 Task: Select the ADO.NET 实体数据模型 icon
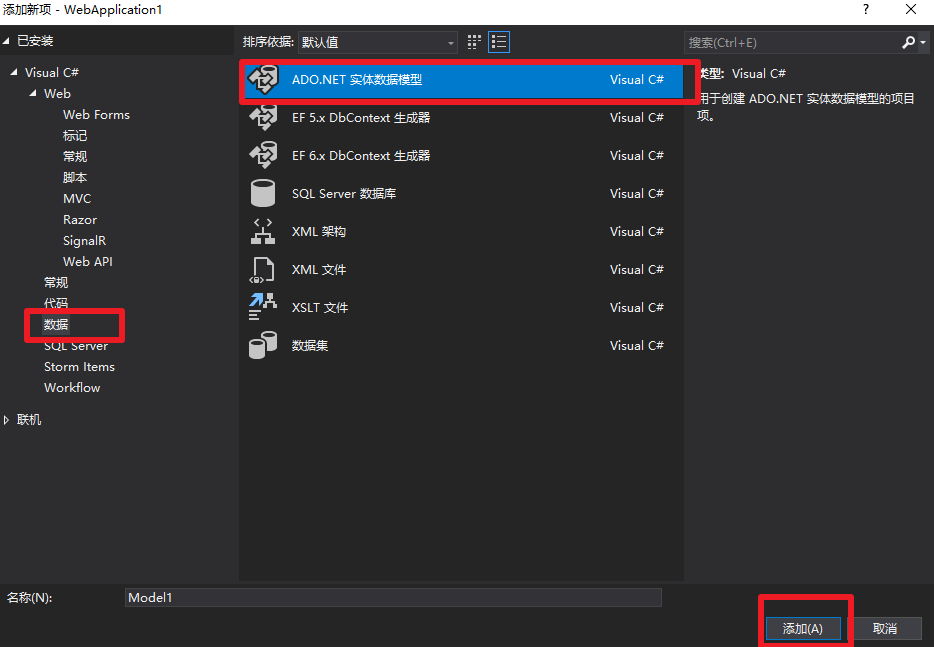coord(263,80)
